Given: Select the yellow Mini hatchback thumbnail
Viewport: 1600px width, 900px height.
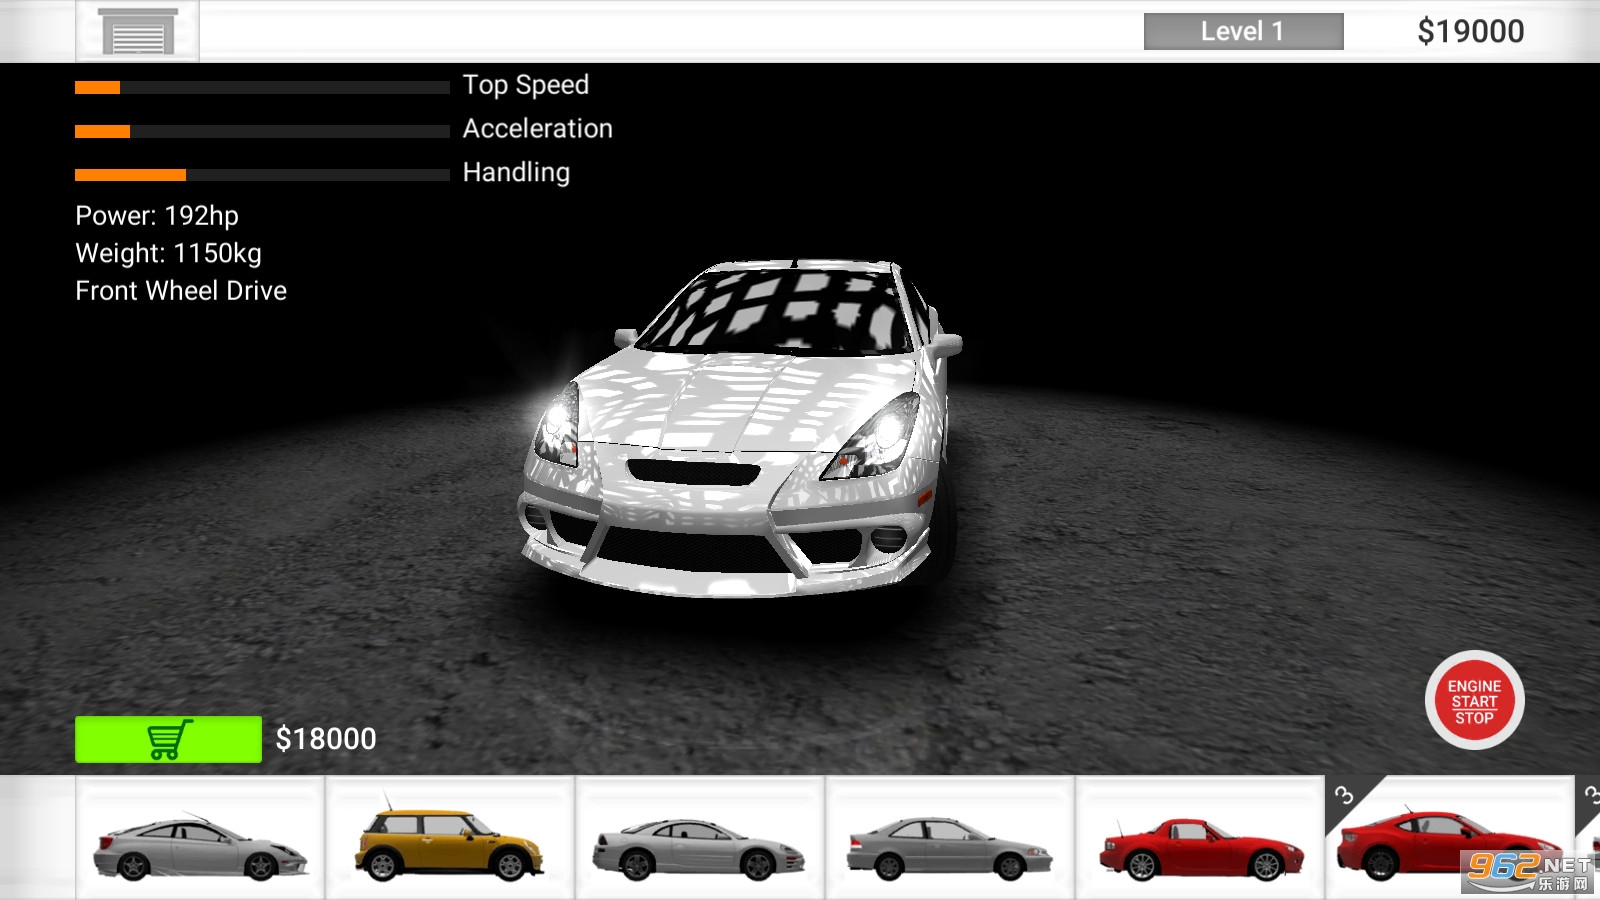Looking at the screenshot, I should (450, 838).
